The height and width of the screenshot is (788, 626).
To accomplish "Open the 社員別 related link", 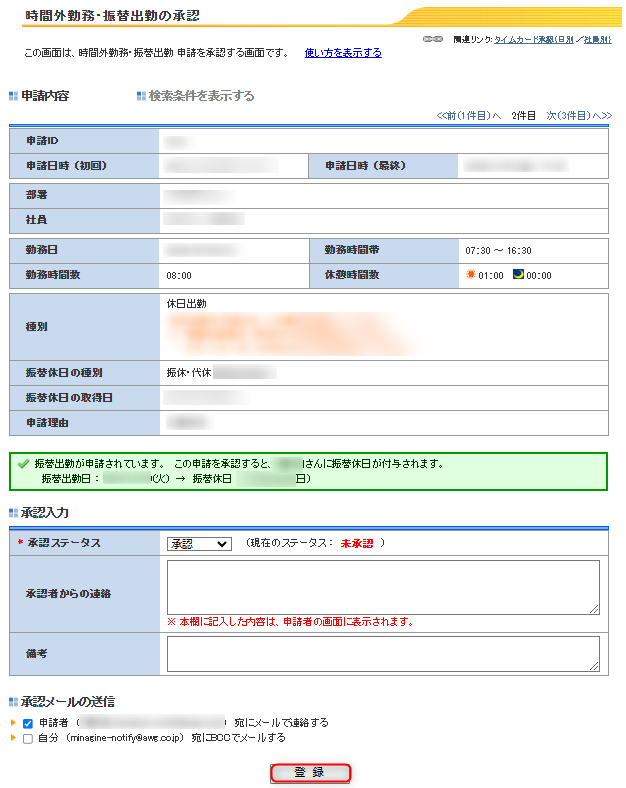I will pos(597,39).
